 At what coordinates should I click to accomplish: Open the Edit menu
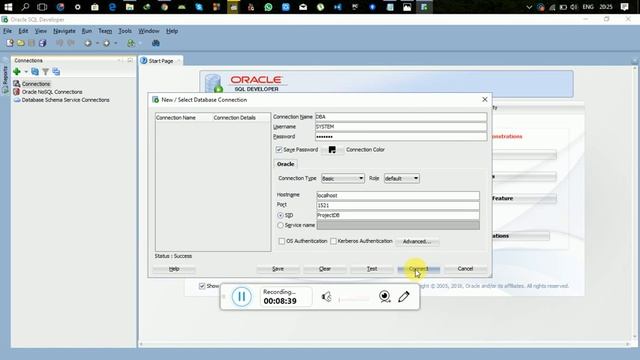pos(23,31)
